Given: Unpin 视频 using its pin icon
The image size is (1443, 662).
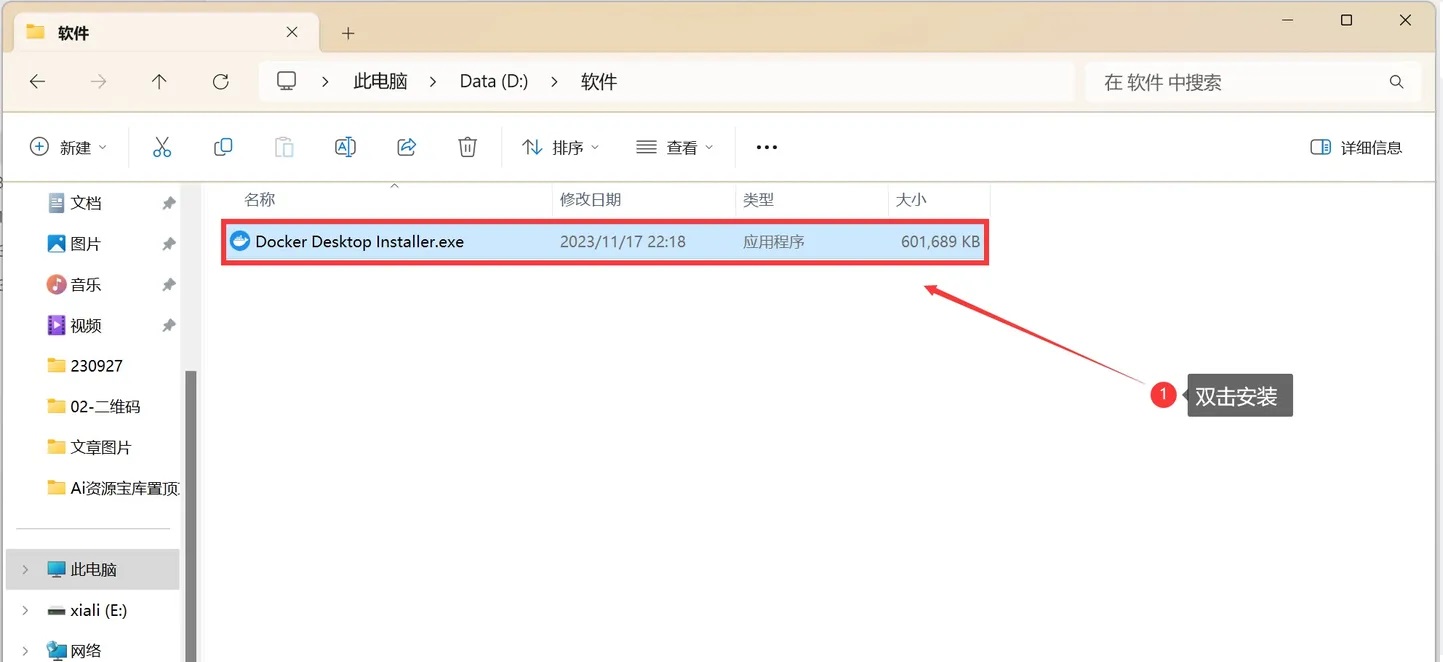Looking at the screenshot, I should (x=168, y=326).
